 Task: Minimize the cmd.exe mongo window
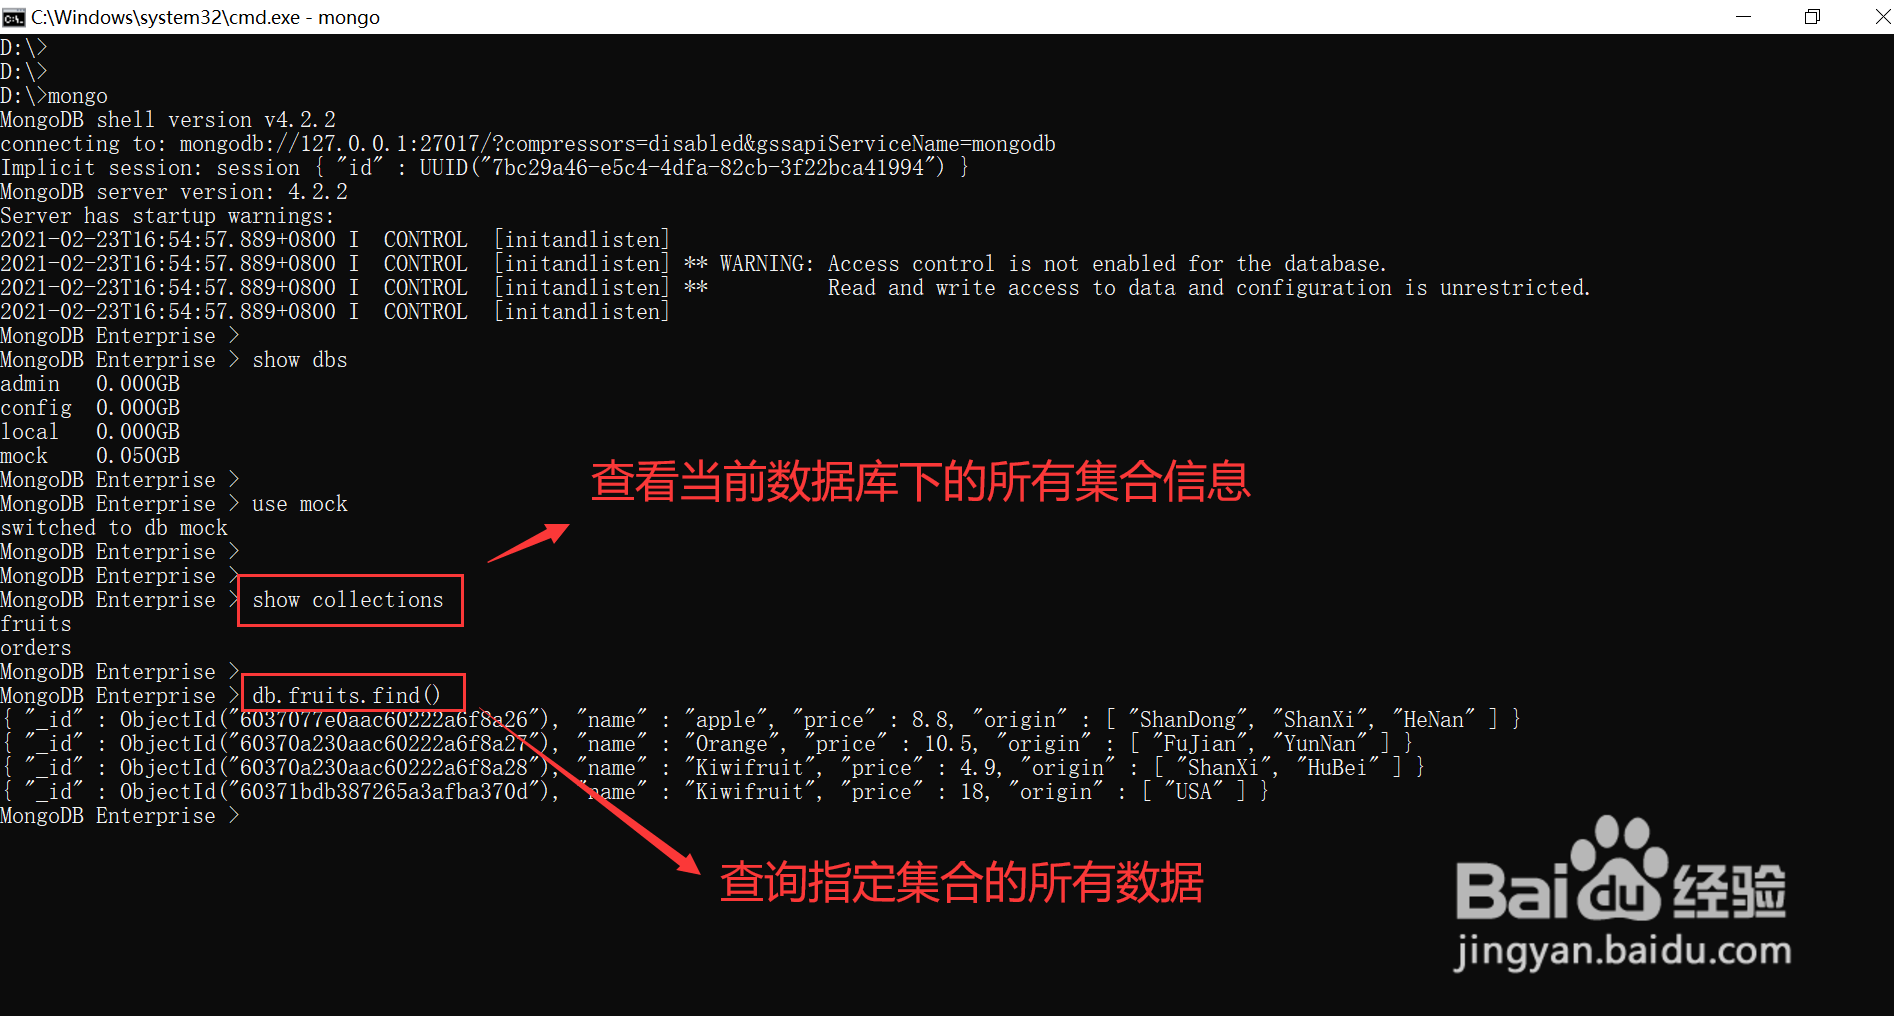tap(1744, 17)
